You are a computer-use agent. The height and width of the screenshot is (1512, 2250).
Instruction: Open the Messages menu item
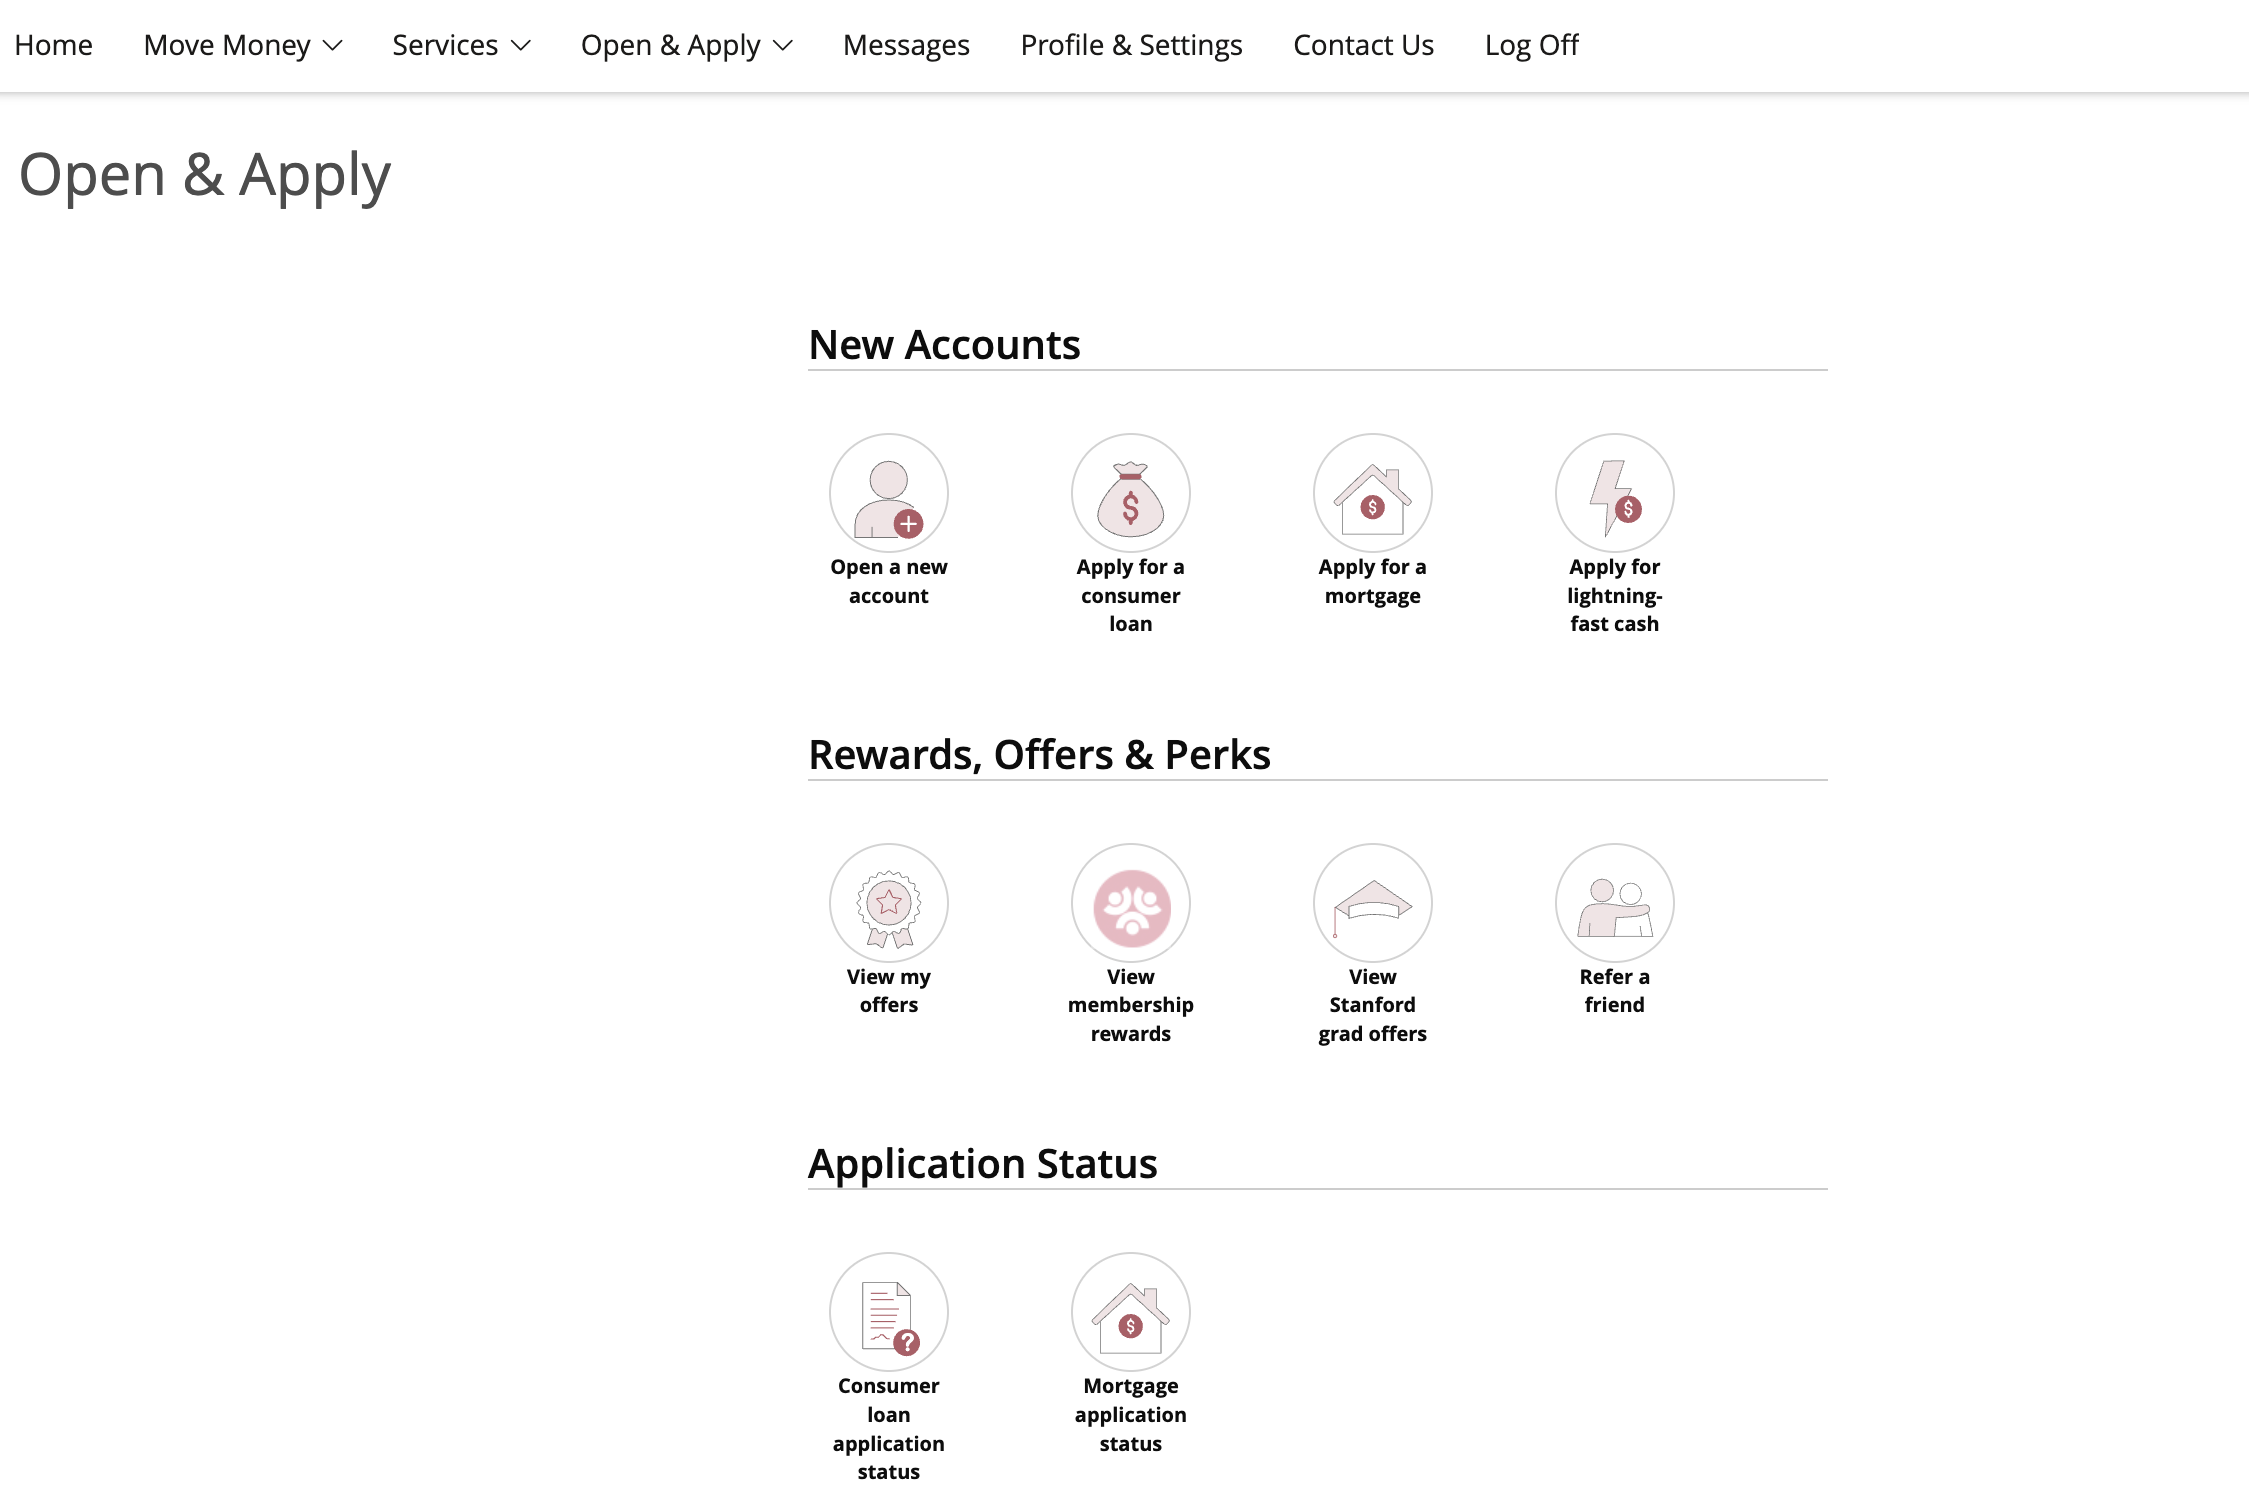[906, 45]
